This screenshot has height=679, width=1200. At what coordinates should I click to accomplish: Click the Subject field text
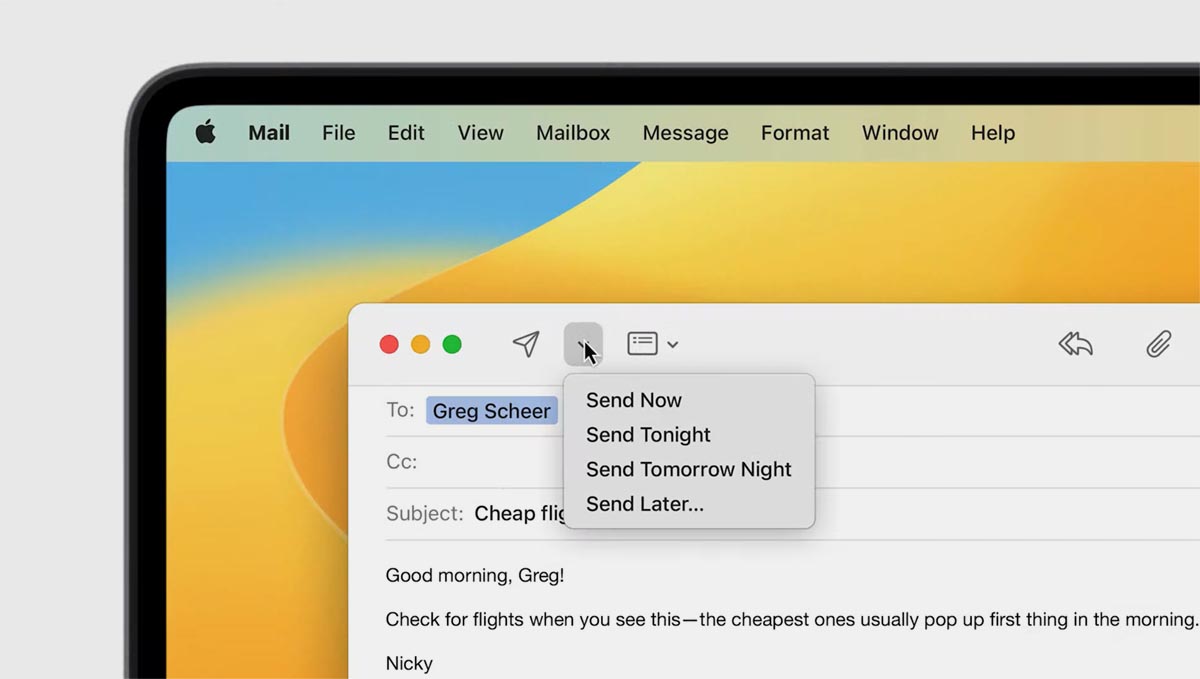[520, 513]
